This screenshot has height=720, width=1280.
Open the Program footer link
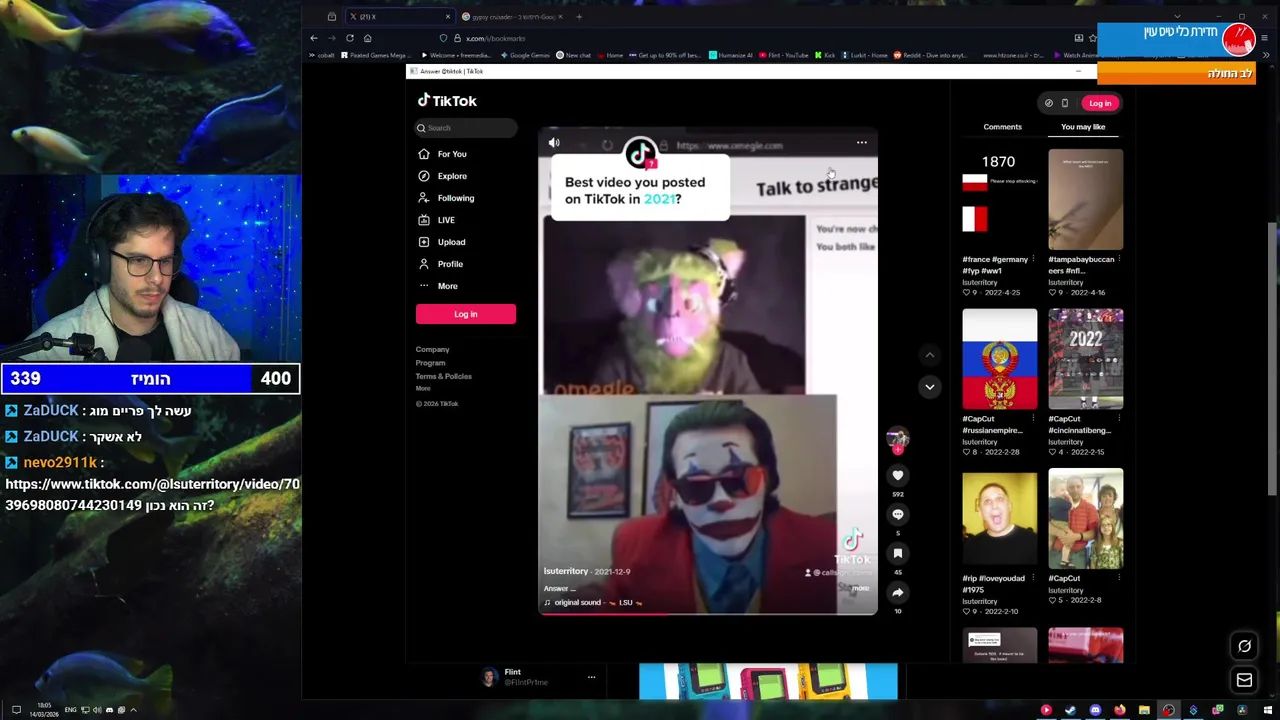(430, 363)
